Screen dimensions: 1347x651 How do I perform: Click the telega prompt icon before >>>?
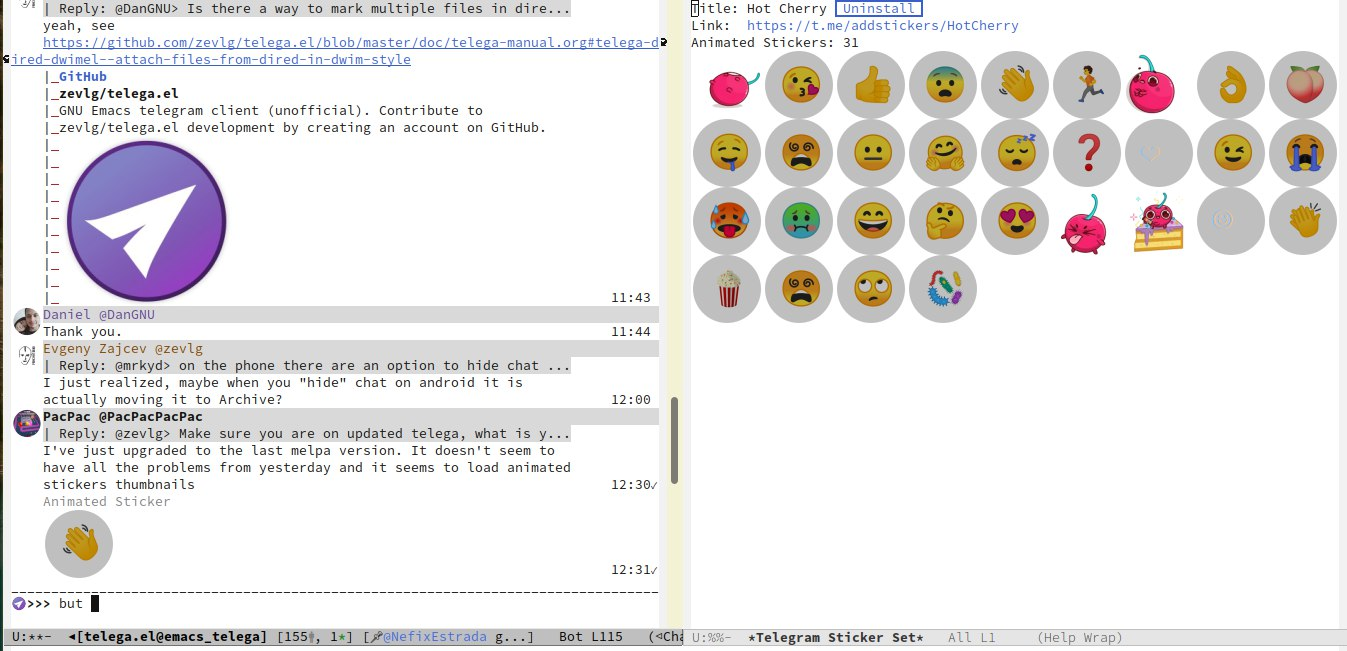click(x=18, y=604)
